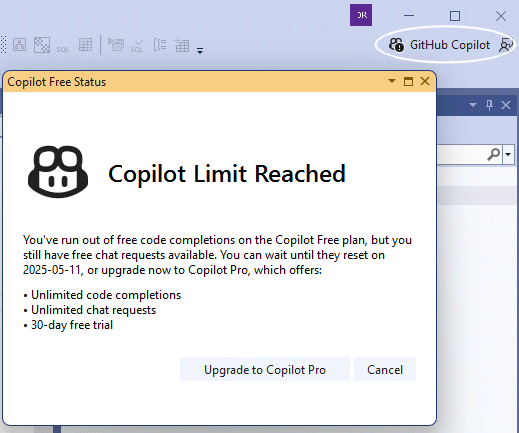The height and width of the screenshot is (433, 519).
Task: Show the SQL pane toolbar icon
Action: 63,49
